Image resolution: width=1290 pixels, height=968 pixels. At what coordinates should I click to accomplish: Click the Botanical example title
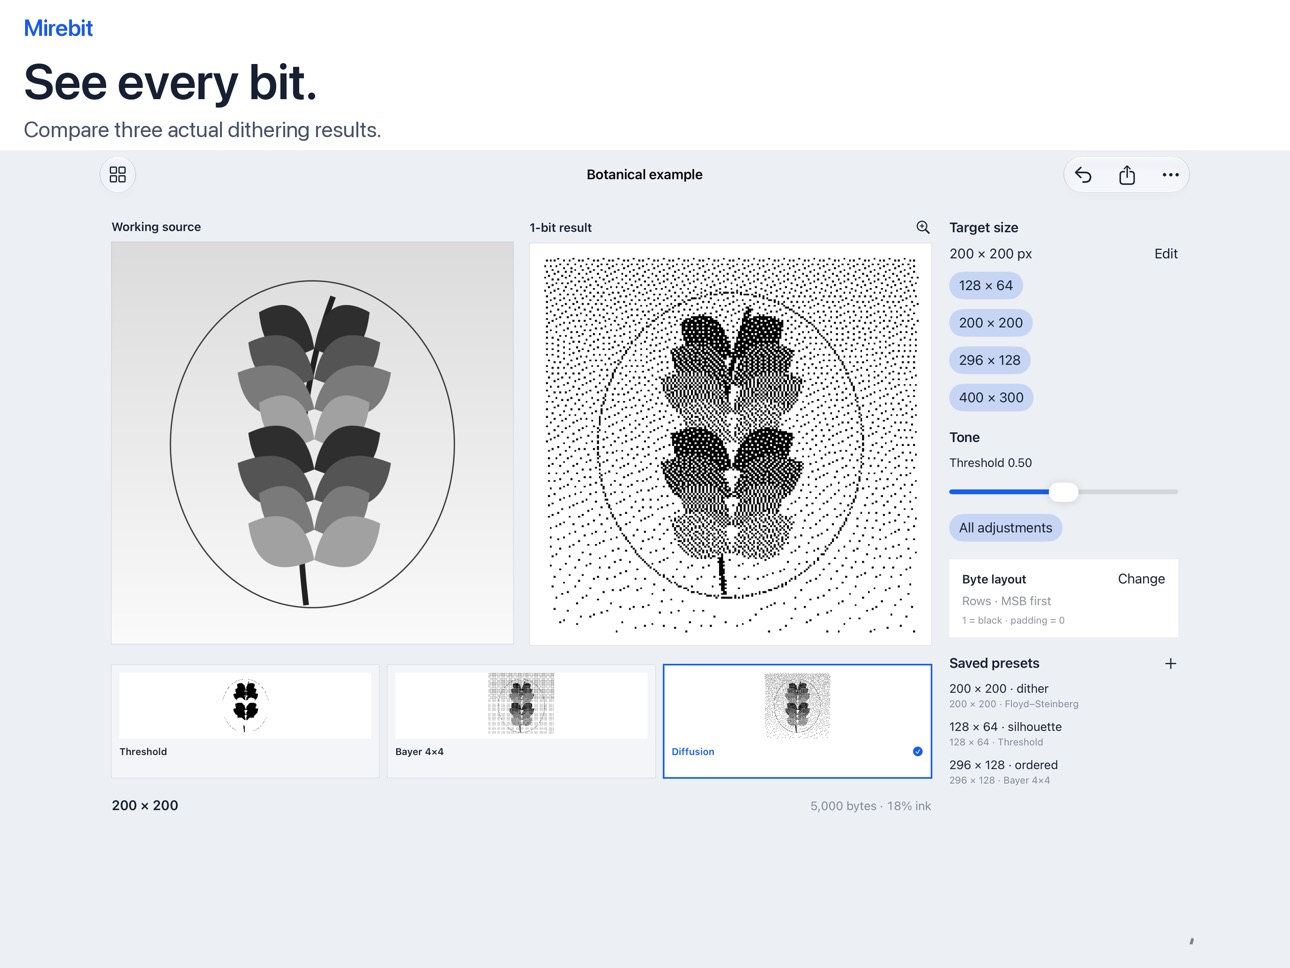pyautogui.click(x=644, y=175)
